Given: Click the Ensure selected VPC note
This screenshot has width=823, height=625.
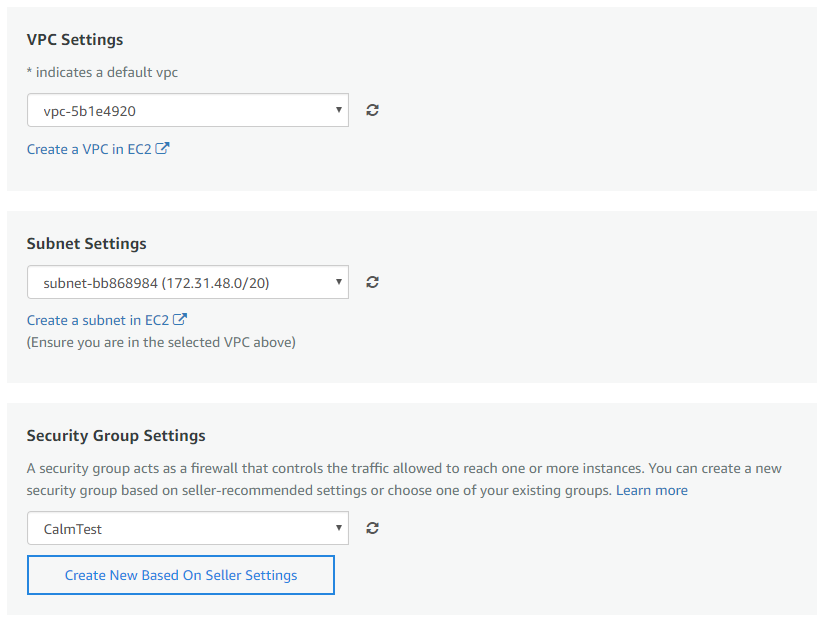Looking at the screenshot, I should pos(161,343).
